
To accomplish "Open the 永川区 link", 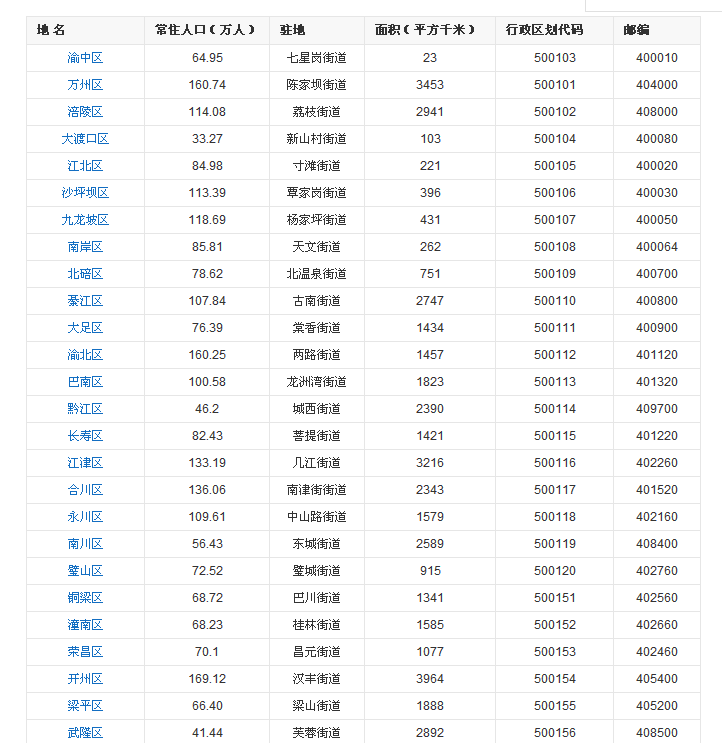I will tap(85, 517).
